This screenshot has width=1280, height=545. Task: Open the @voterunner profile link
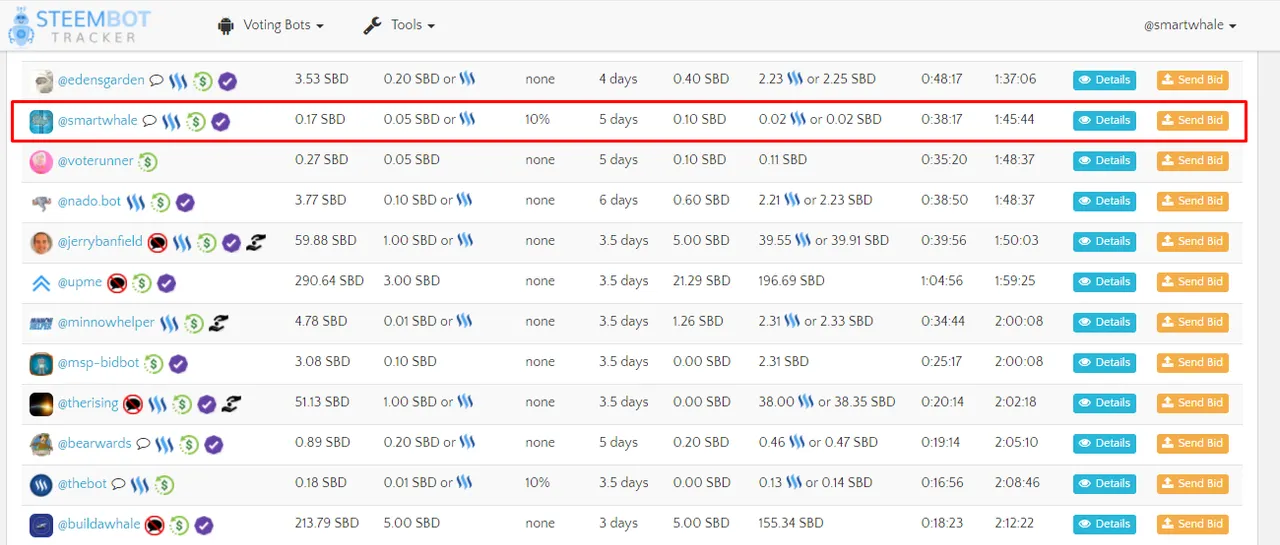coord(95,160)
